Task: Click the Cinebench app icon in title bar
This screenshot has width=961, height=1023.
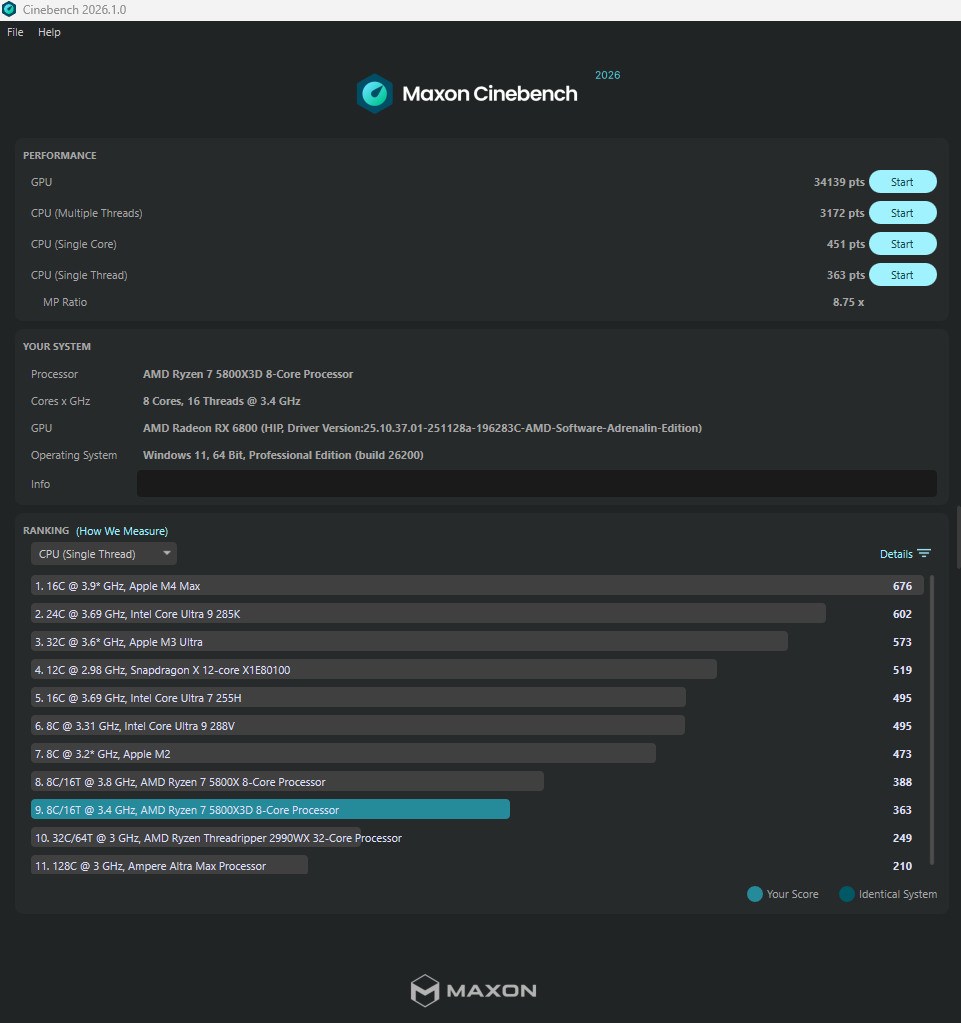Action: (x=9, y=10)
